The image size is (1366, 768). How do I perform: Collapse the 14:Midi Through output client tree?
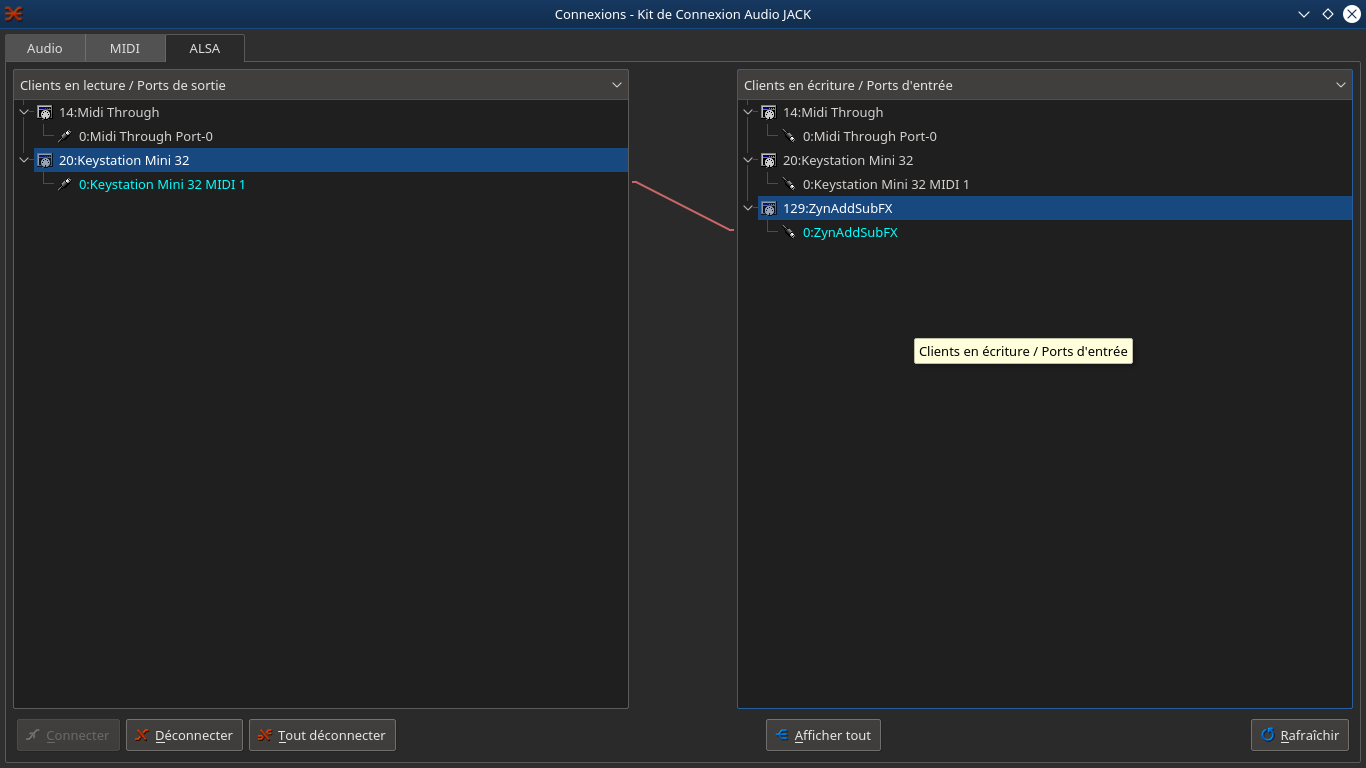(x=25, y=113)
